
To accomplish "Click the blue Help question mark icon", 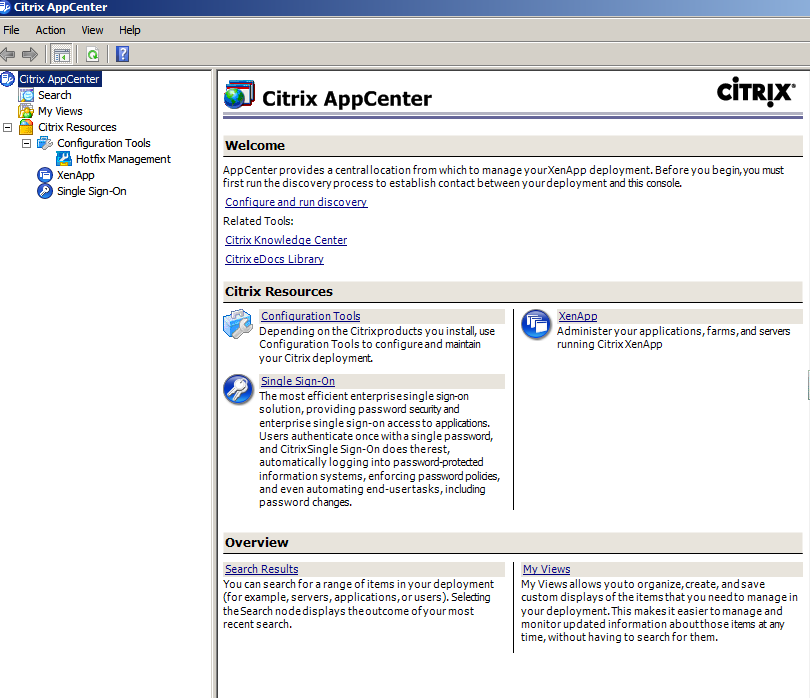I will coord(122,54).
